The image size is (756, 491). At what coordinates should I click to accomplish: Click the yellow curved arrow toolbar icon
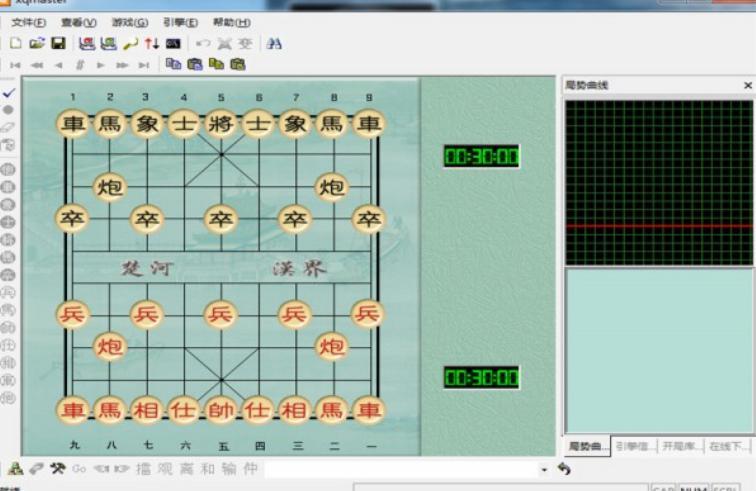click(x=130, y=43)
